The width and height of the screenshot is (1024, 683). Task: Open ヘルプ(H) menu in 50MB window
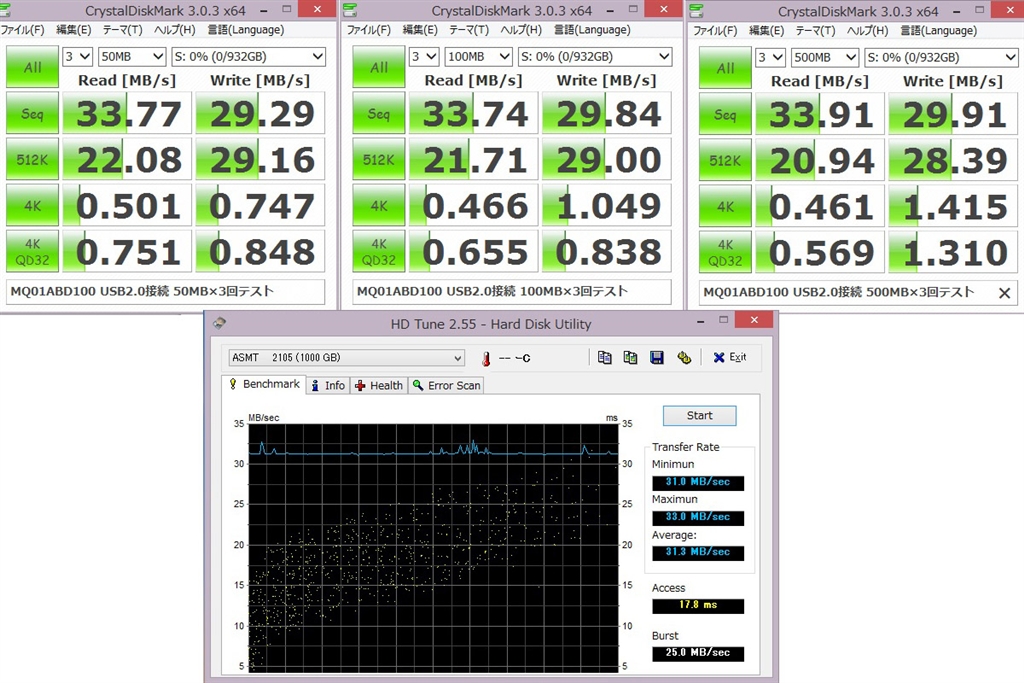[174, 30]
